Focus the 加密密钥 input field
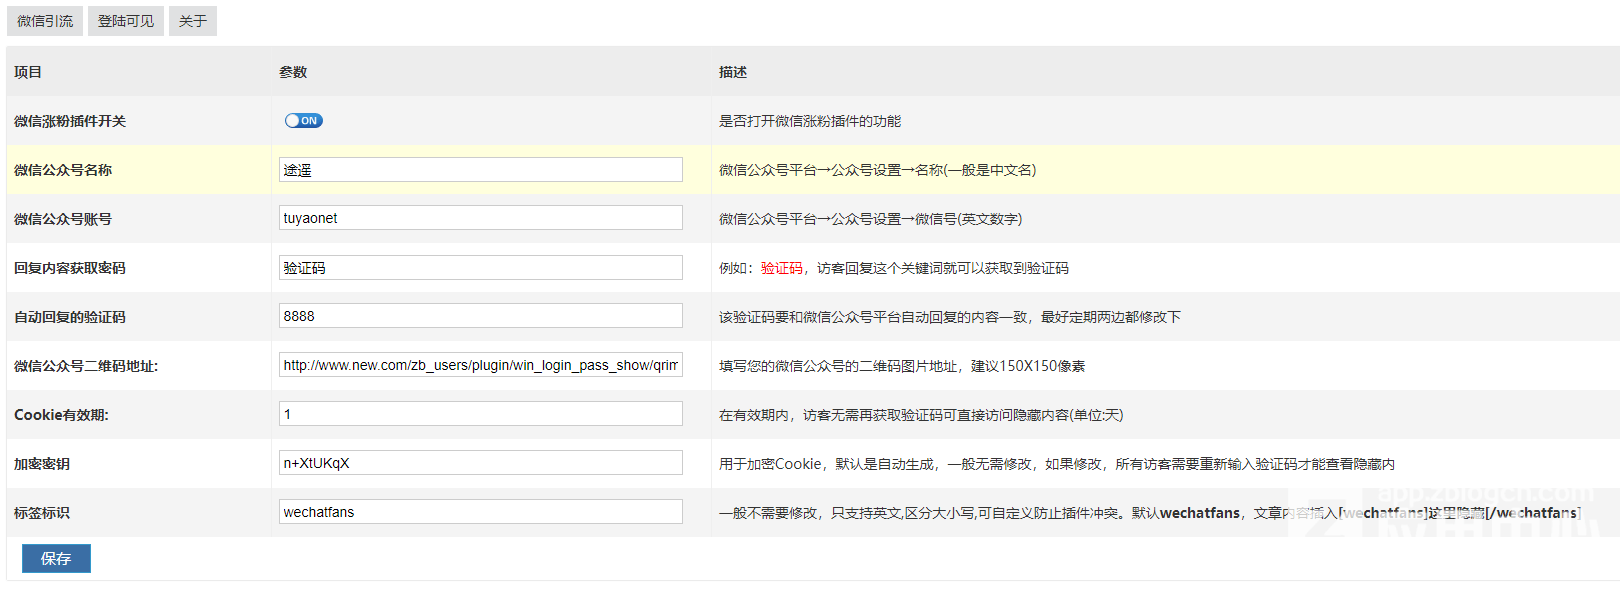1620x592 pixels. pos(481,463)
